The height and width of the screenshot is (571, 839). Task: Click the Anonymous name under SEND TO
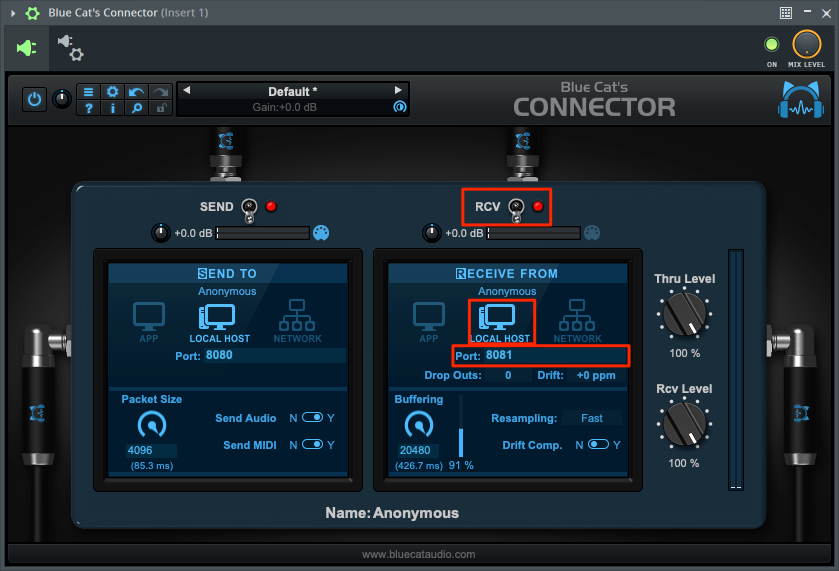click(x=227, y=291)
